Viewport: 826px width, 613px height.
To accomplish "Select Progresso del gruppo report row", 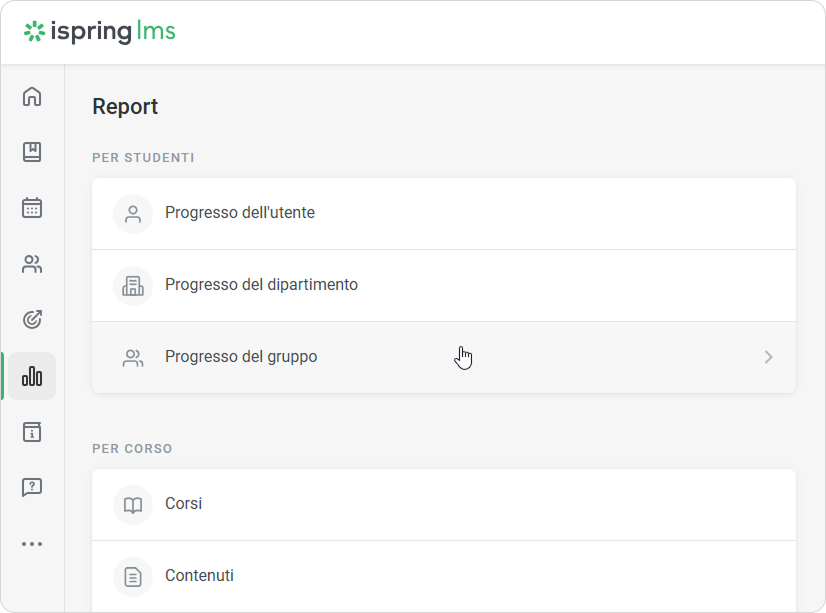I will point(241,357).
